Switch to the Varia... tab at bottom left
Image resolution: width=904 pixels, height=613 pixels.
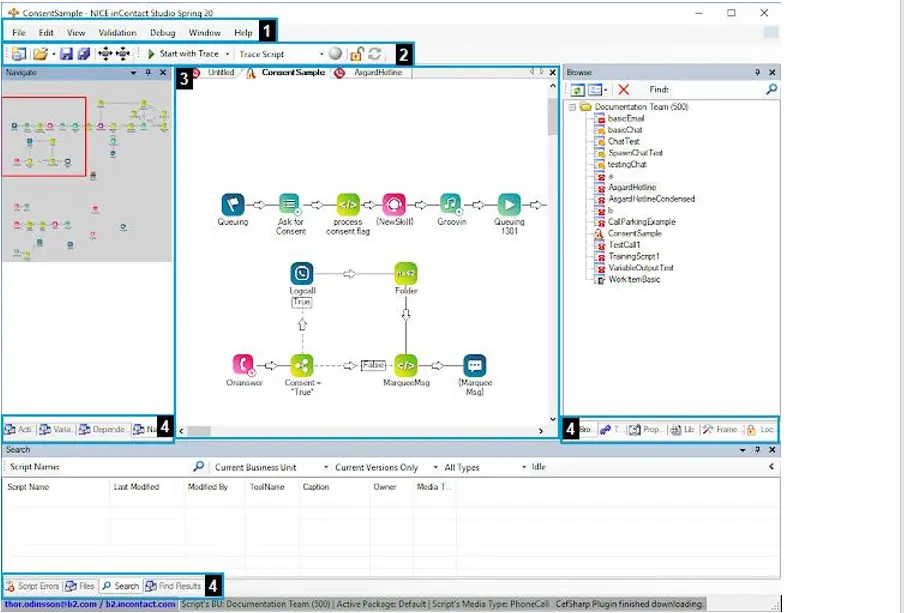click(x=56, y=430)
